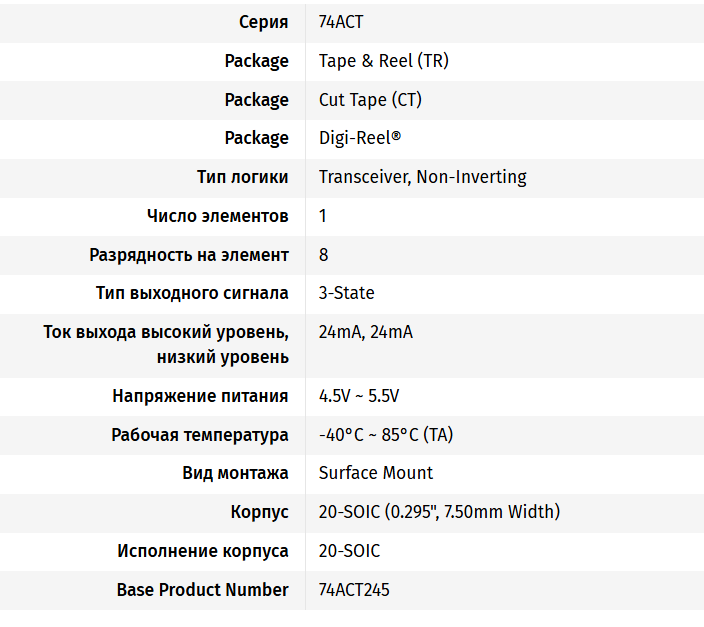
Task: Click the 24mA, 24mA output current value
Action: pos(365,332)
